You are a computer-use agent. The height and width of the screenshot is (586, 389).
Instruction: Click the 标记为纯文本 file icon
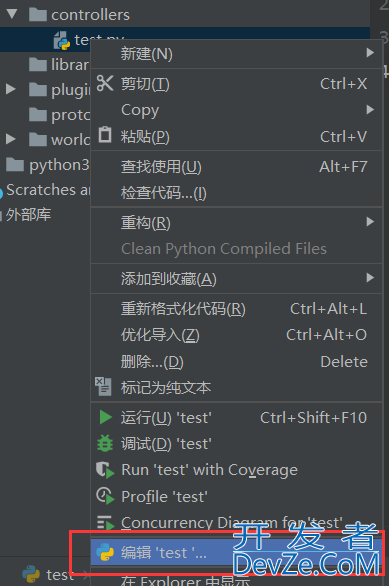[x=103, y=386]
